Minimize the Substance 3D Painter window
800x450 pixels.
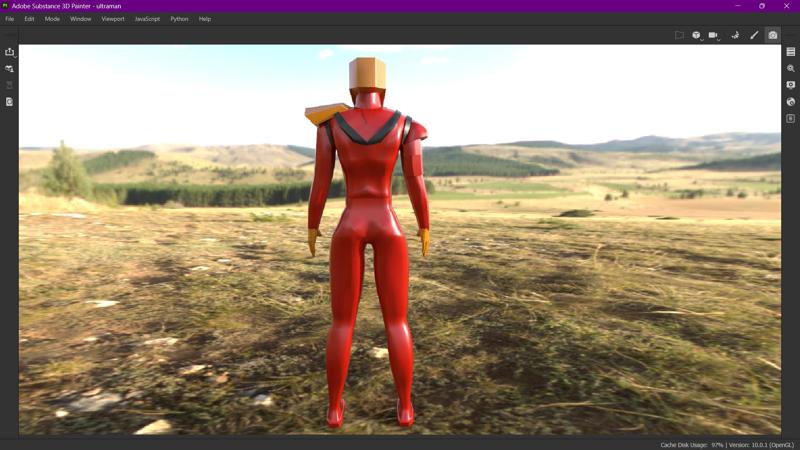[x=738, y=6]
